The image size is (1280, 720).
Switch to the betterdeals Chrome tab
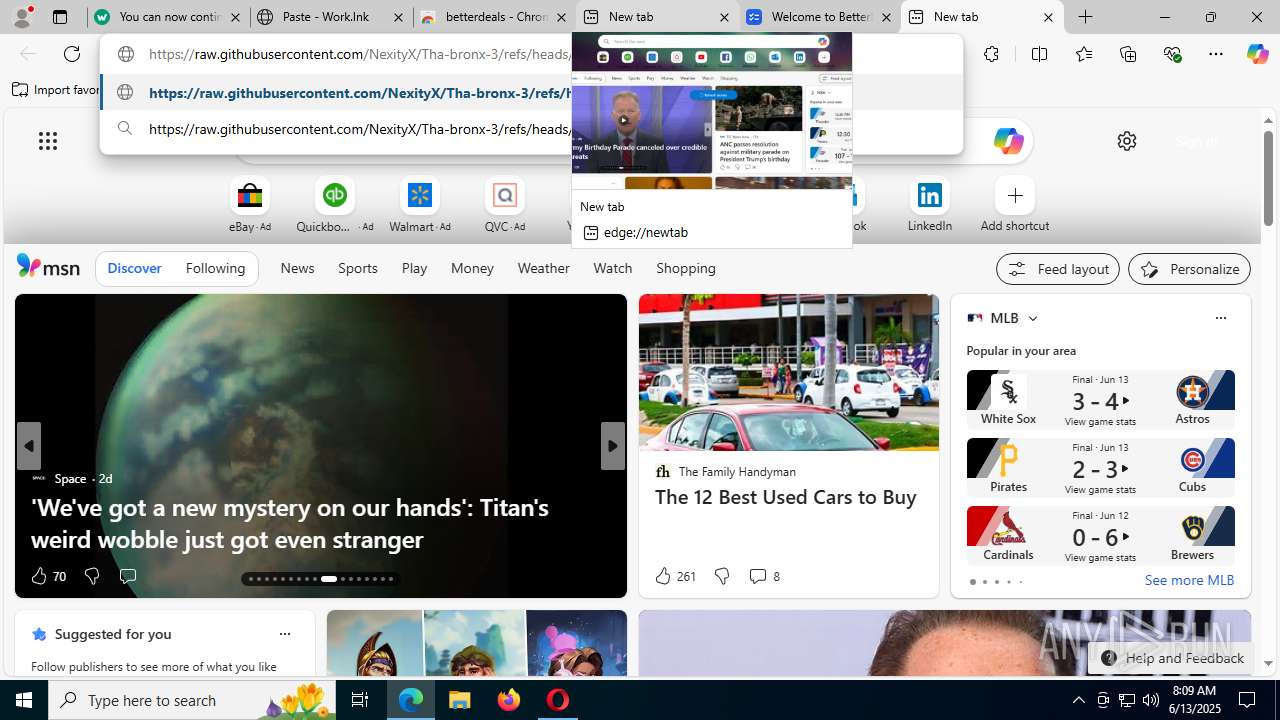coord(494,17)
